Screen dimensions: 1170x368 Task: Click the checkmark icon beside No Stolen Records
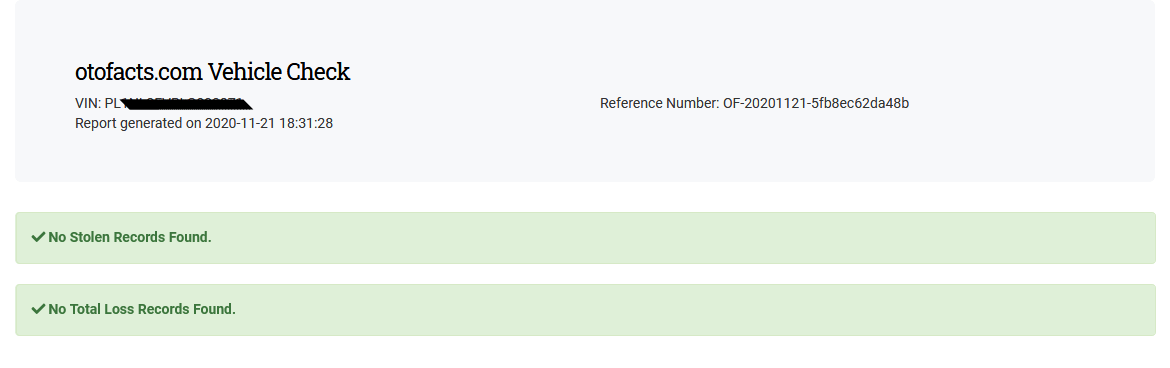click(38, 237)
